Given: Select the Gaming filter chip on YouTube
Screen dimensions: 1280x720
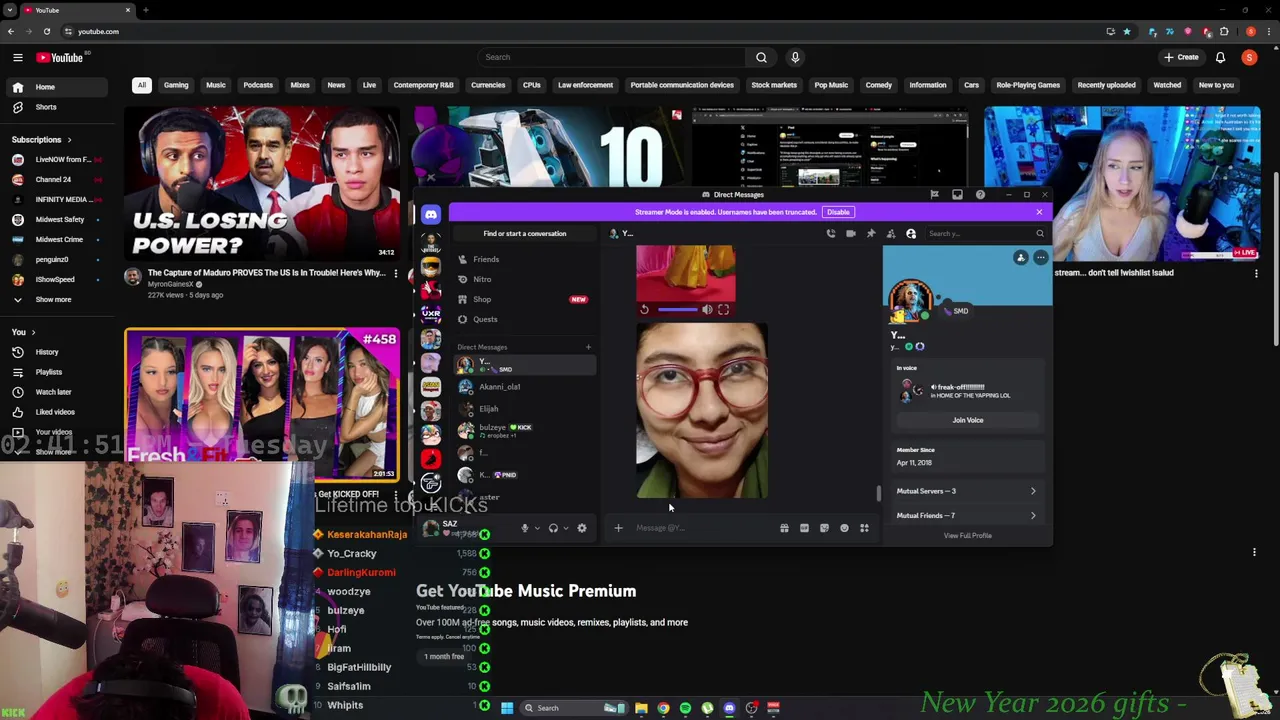Looking at the screenshot, I should pyautogui.click(x=176, y=85).
